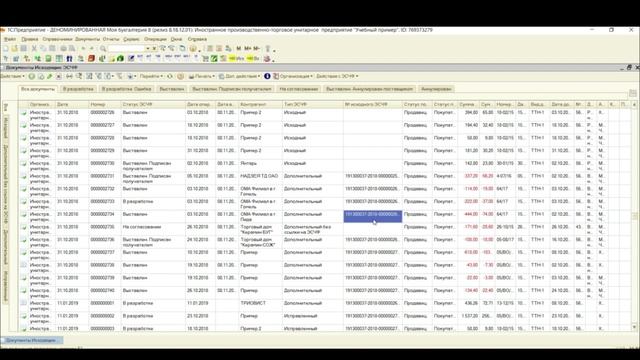
Task: Click inside the toolbar search field
Action: coord(127,49)
